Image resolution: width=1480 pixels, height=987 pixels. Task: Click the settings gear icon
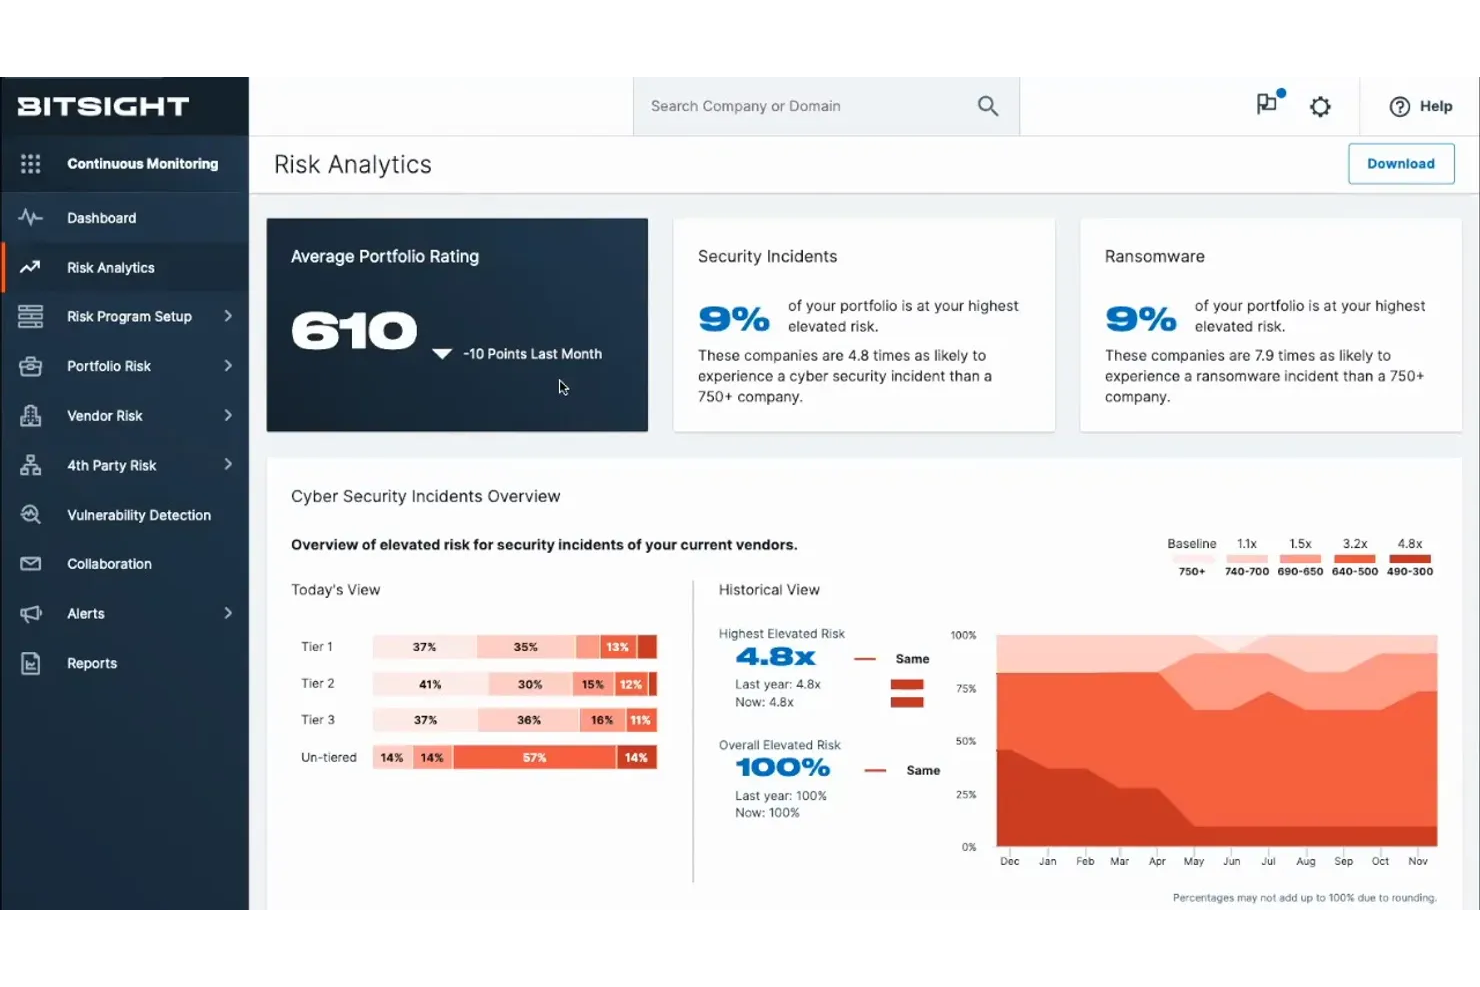[x=1320, y=106]
